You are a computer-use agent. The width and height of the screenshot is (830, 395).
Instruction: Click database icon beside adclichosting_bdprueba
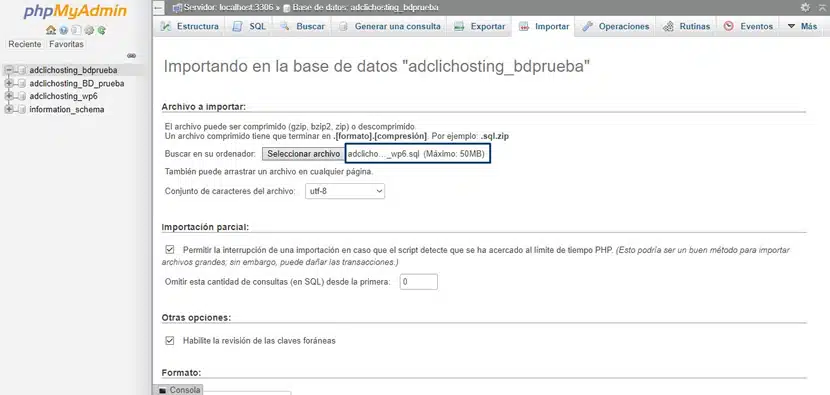click(22, 70)
